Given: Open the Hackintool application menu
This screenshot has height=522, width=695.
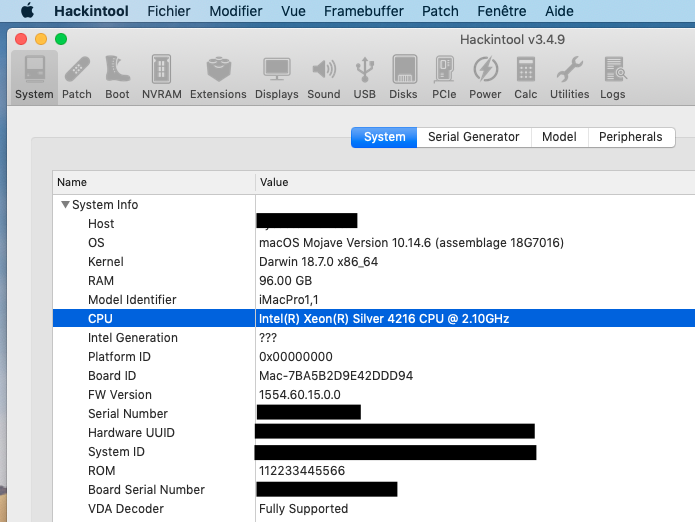Looking at the screenshot, I should [91, 11].
